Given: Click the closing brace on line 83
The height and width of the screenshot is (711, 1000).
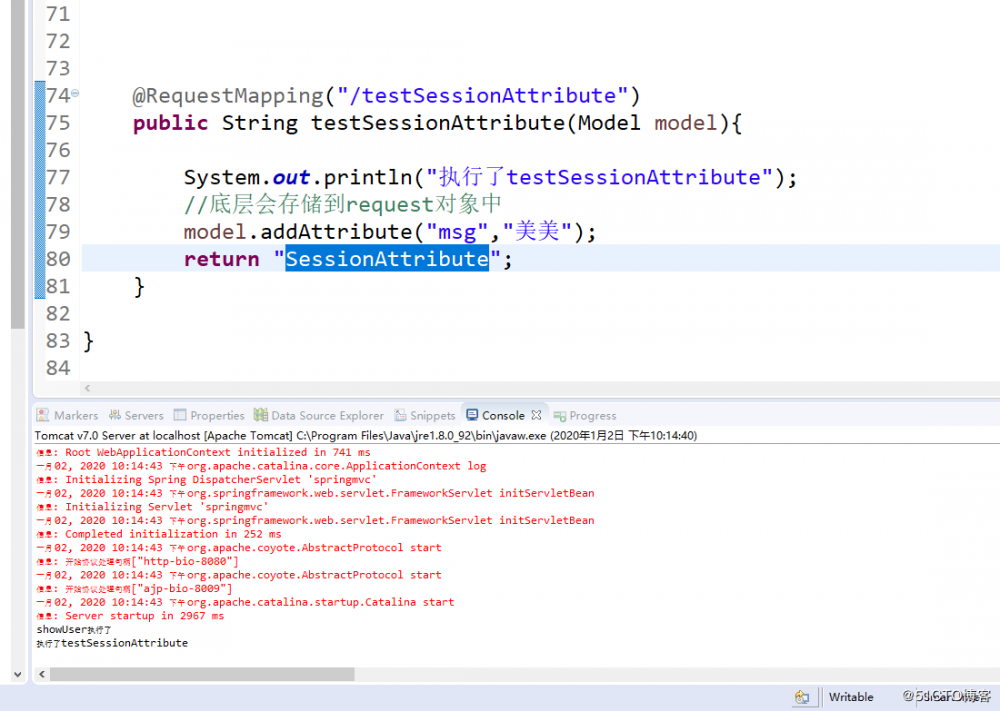Looking at the screenshot, I should 89,341.
